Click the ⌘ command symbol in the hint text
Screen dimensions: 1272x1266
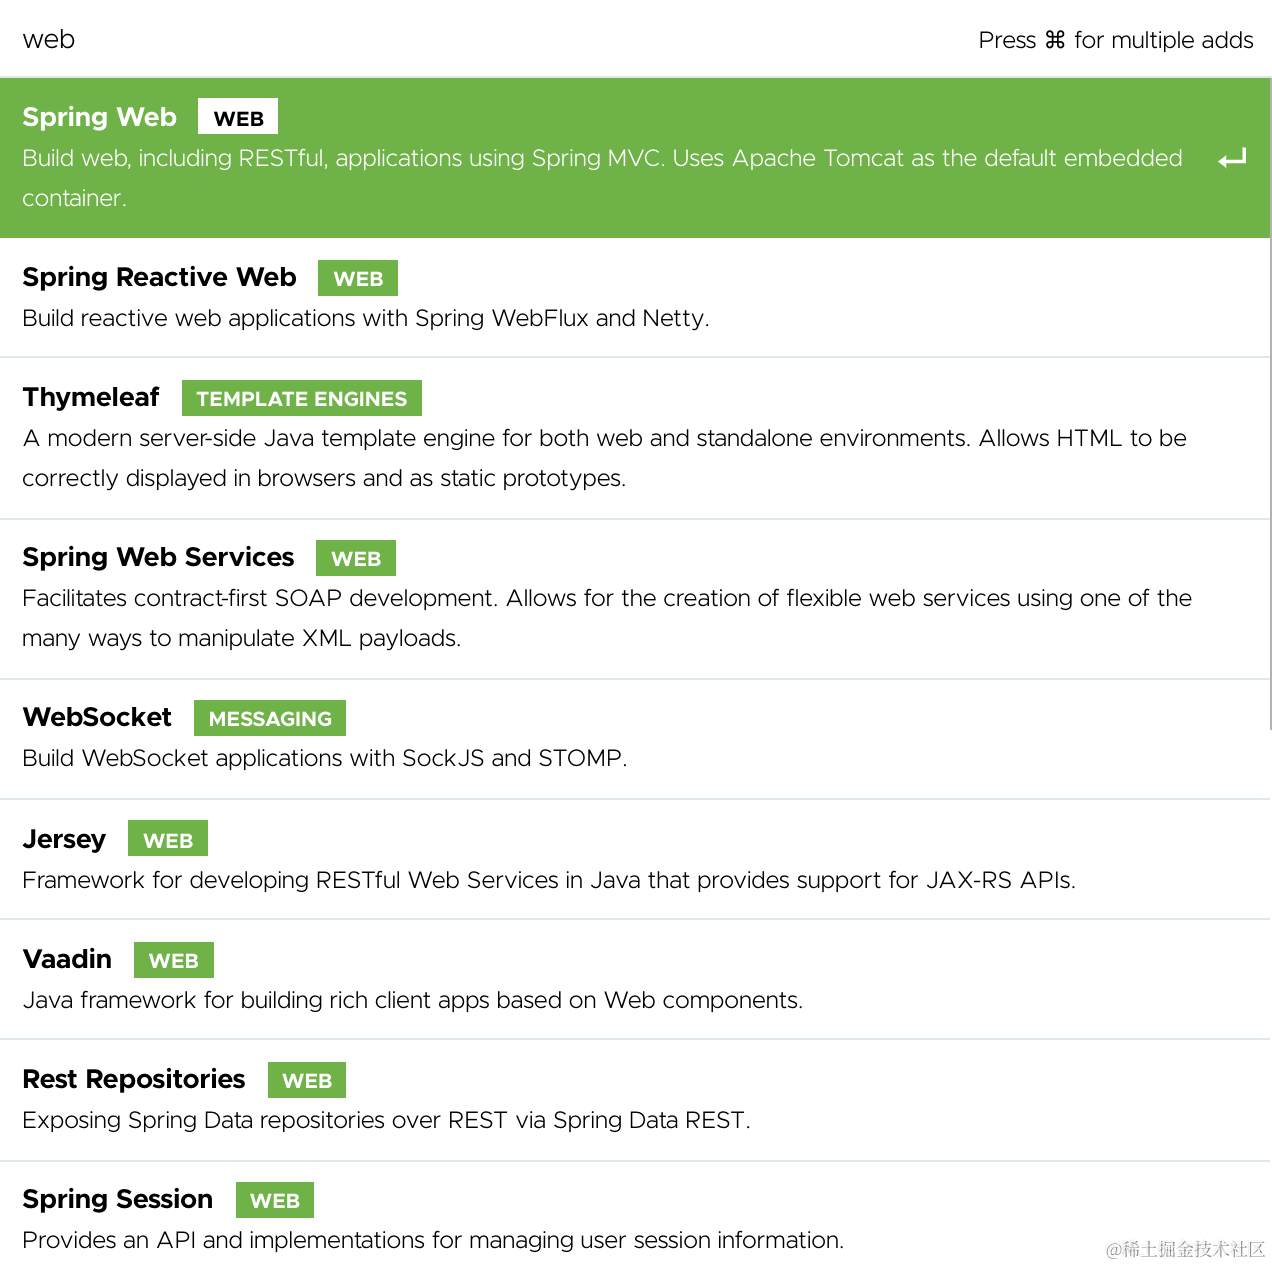point(1052,40)
